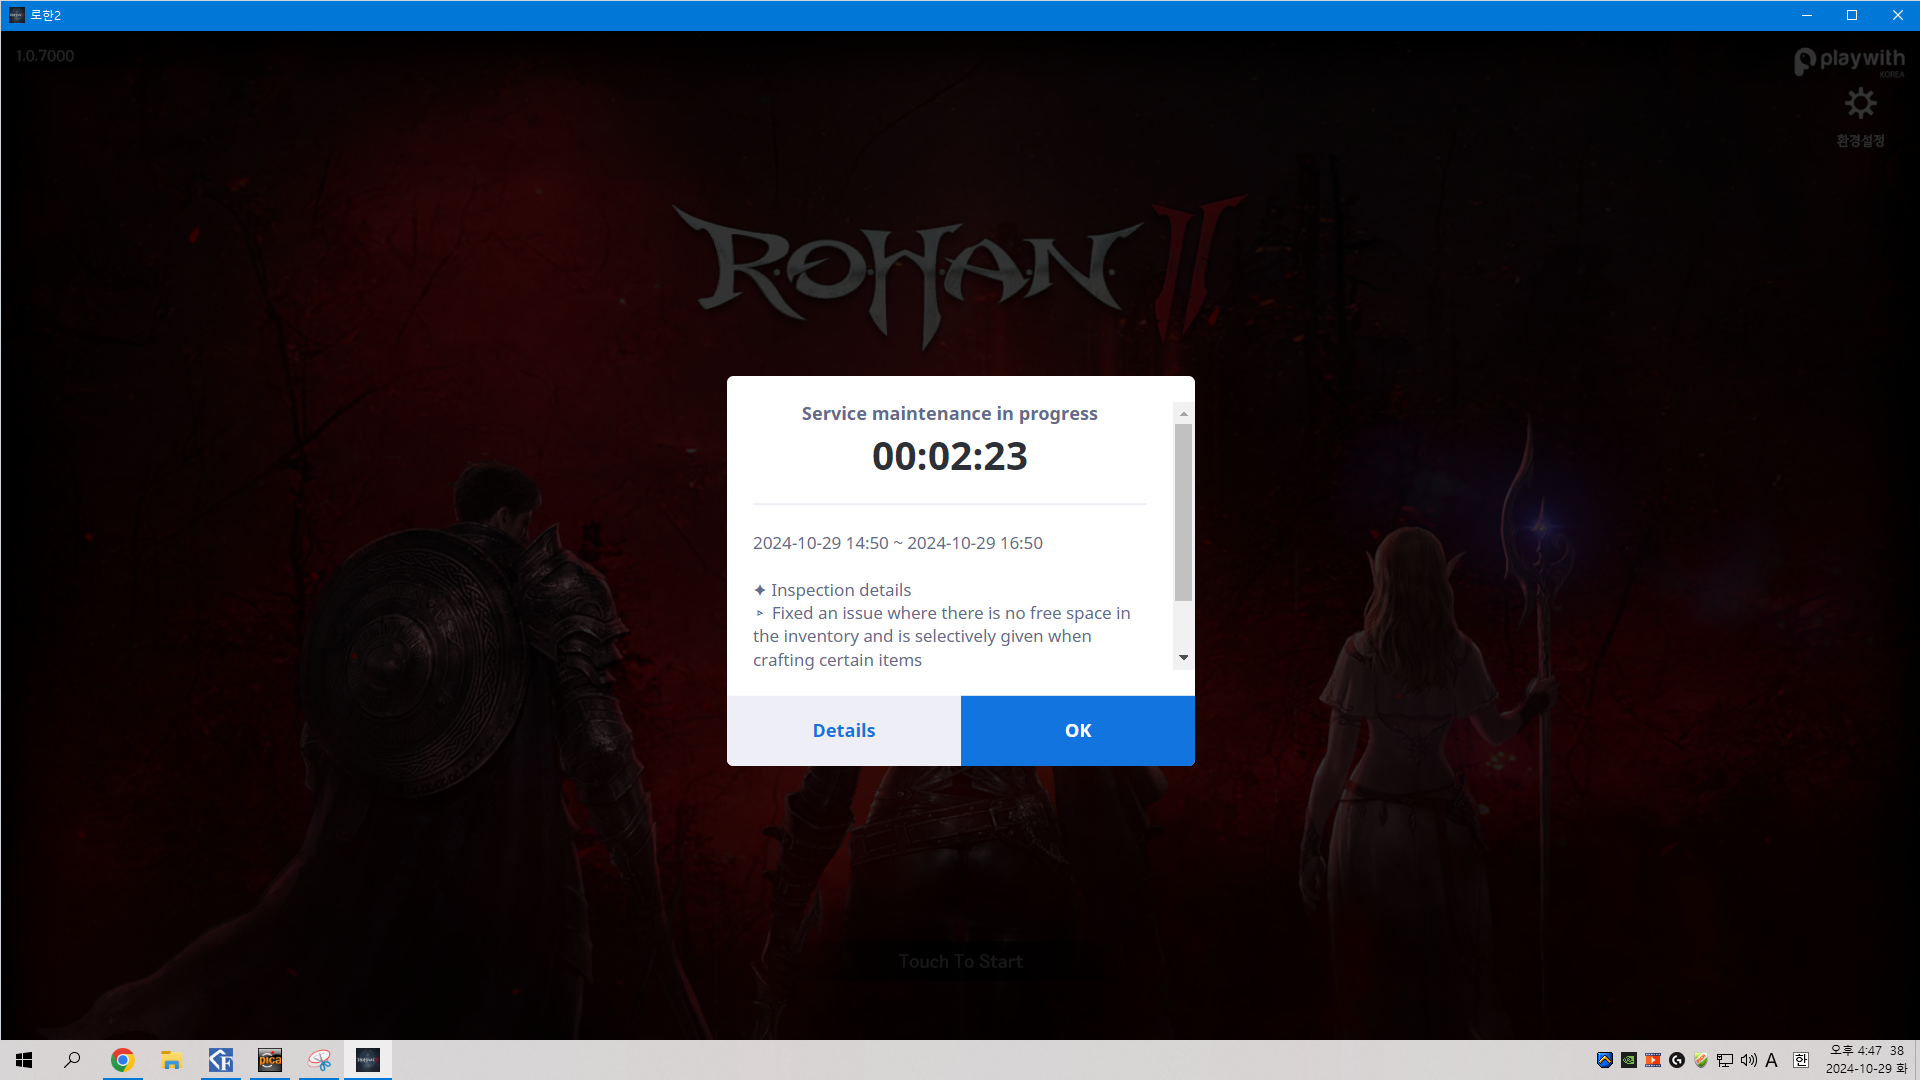The width and height of the screenshot is (1920, 1080).
Task: Click the Touch To Start text
Action: pos(960,961)
